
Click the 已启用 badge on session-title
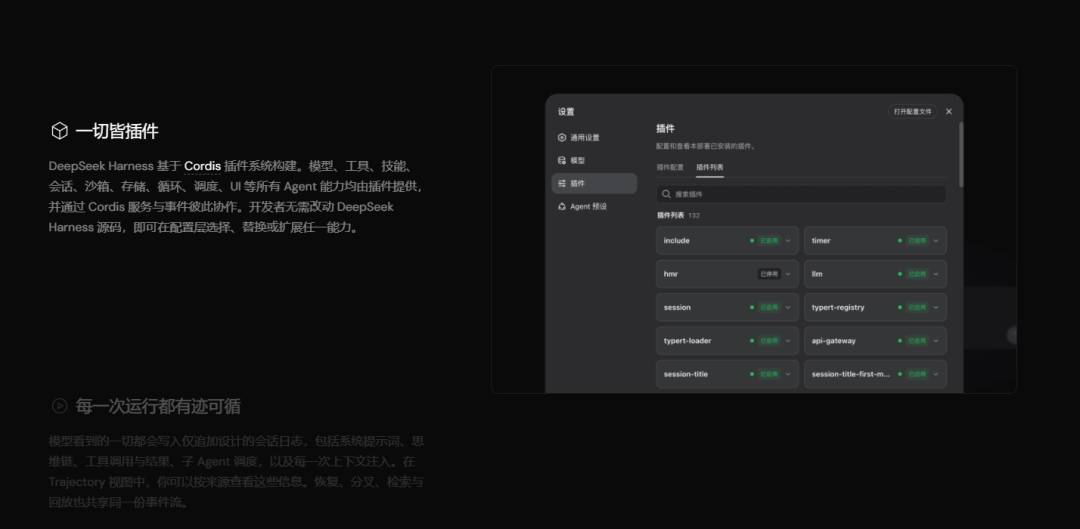[x=769, y=375]
